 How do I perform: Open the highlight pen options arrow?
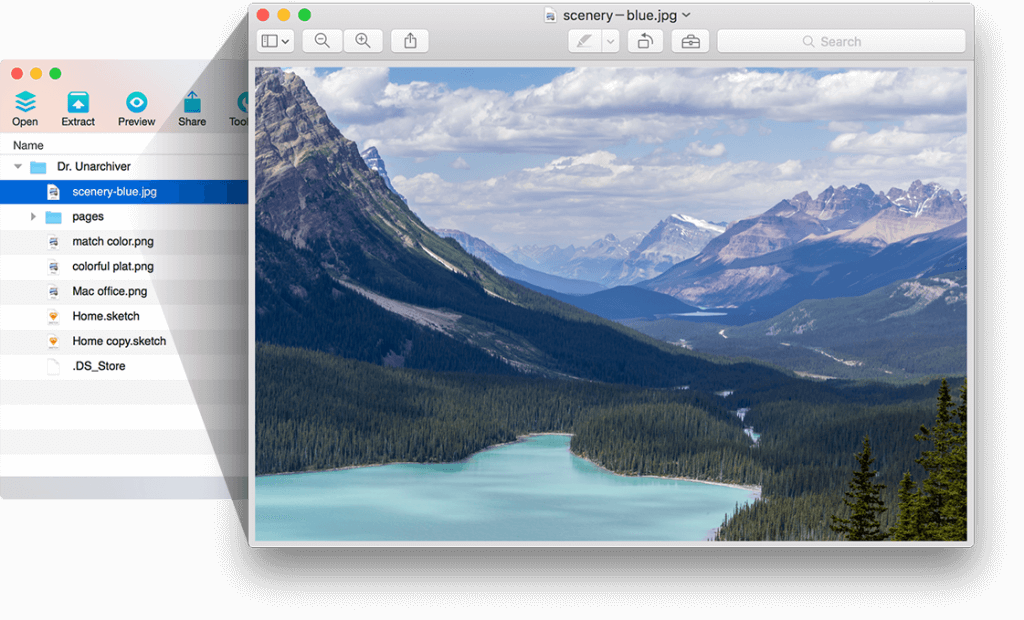tap(611, 42)
